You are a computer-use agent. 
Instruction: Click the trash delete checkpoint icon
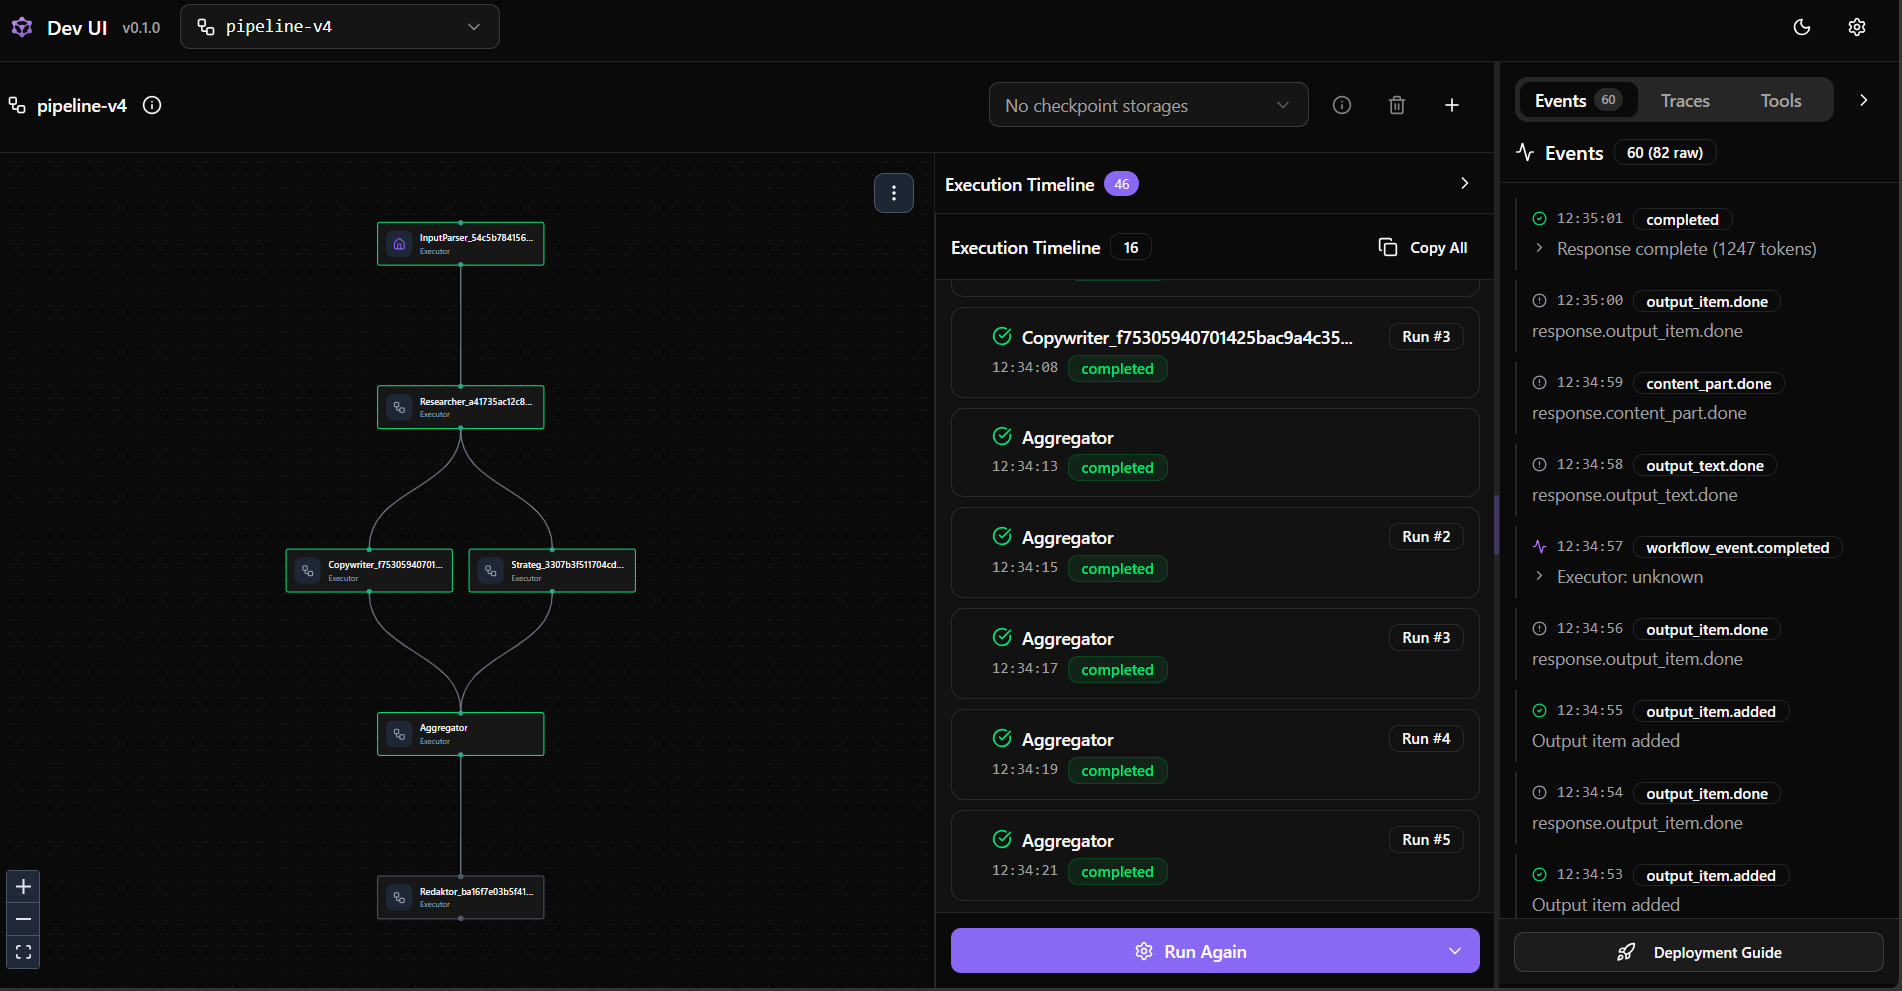(x=1397, y=105)
